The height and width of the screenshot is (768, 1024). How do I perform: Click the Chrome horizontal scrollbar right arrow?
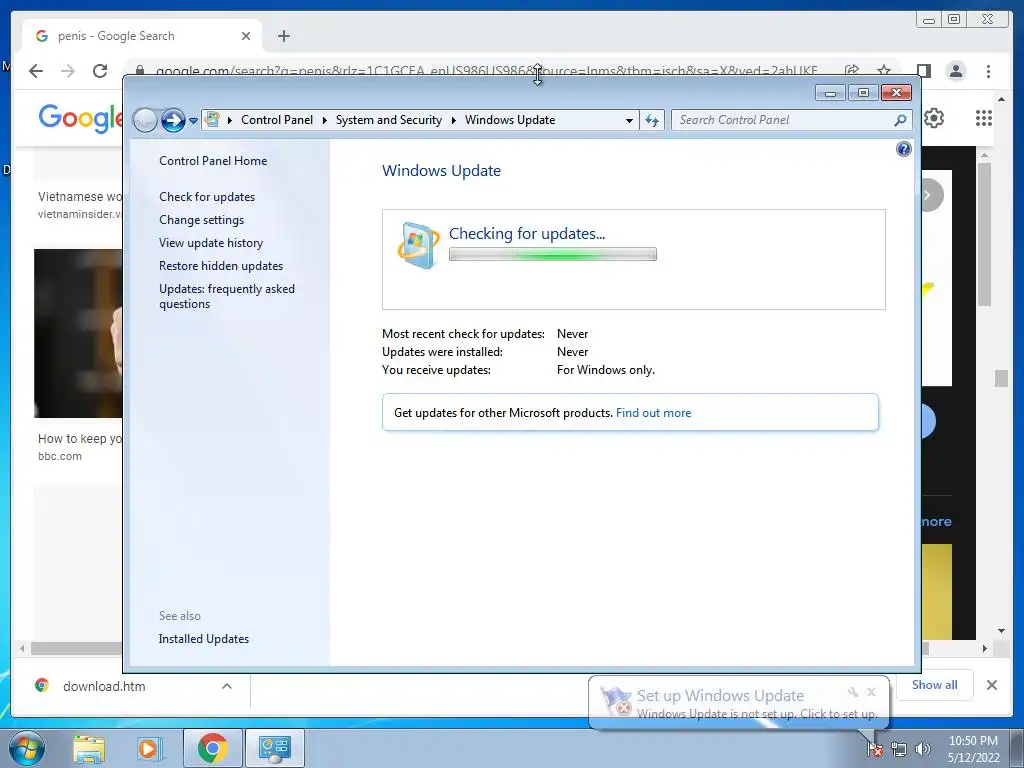(x=985, y=648)
